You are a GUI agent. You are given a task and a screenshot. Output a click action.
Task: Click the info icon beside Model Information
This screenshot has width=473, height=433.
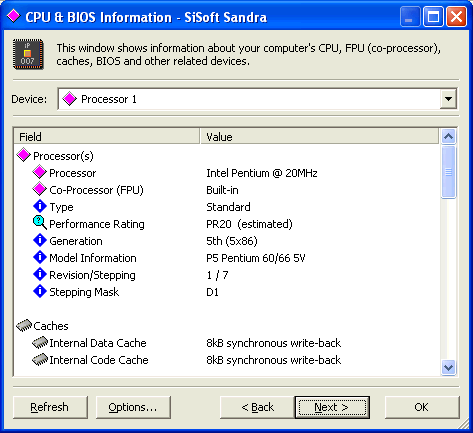pos(40,257)
